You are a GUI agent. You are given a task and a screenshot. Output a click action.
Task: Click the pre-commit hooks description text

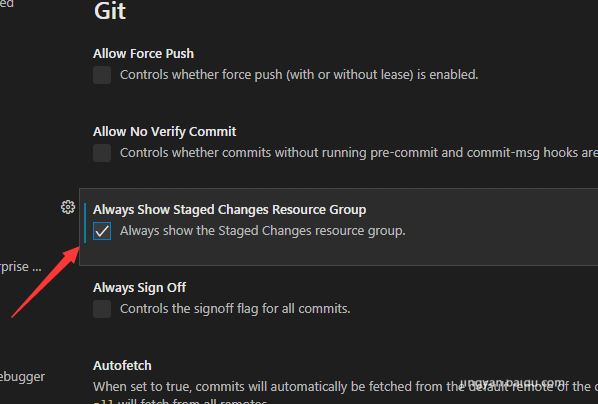point(359,153)
